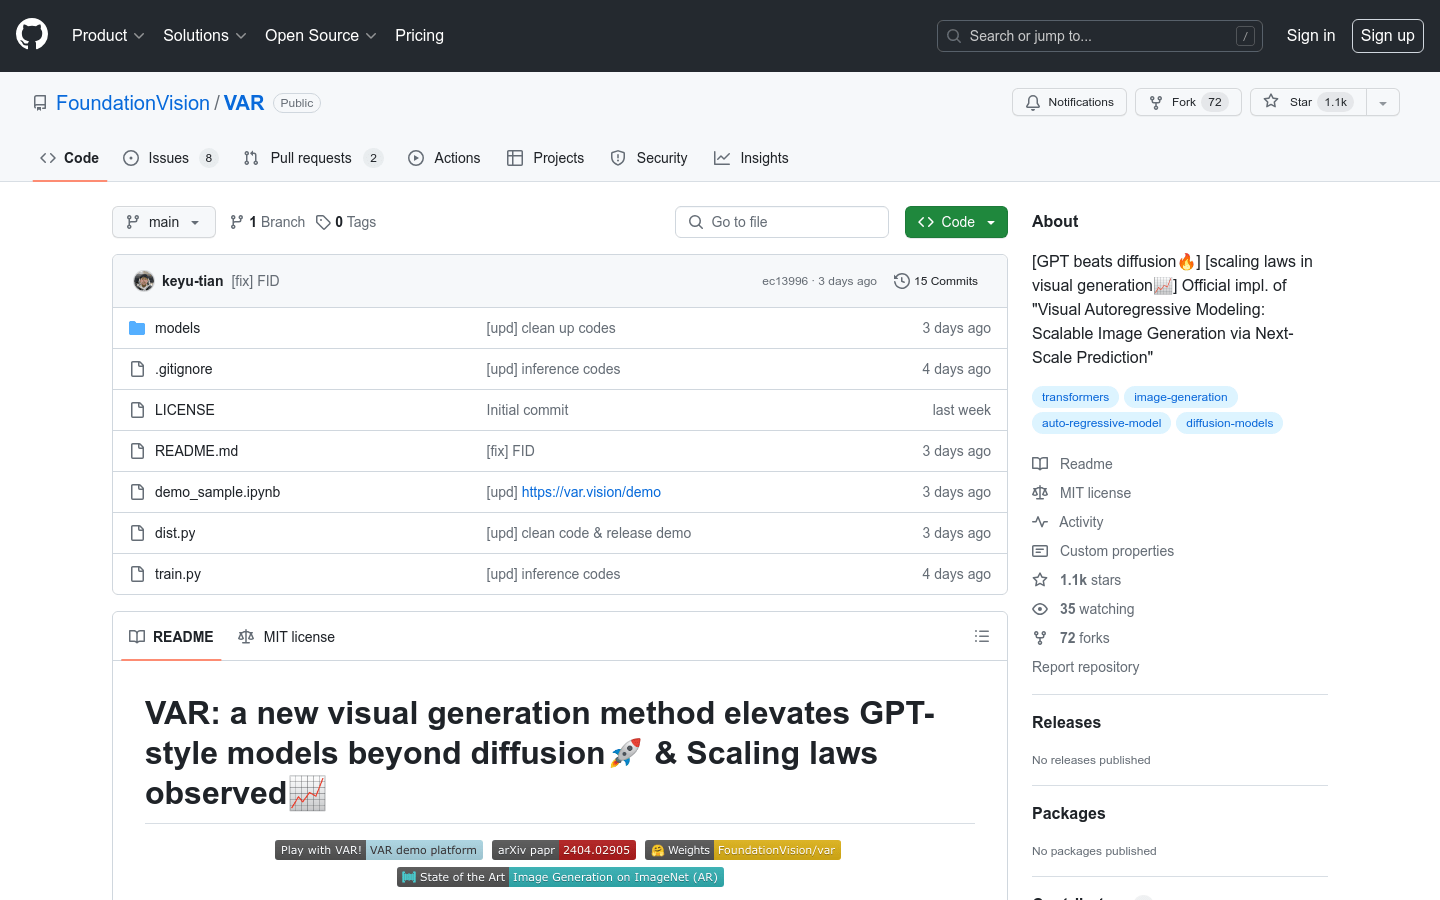Open the ec13996 commit hash link
Image resolution: width=1440 pixels, height=900 pixels.
(785, 281)
